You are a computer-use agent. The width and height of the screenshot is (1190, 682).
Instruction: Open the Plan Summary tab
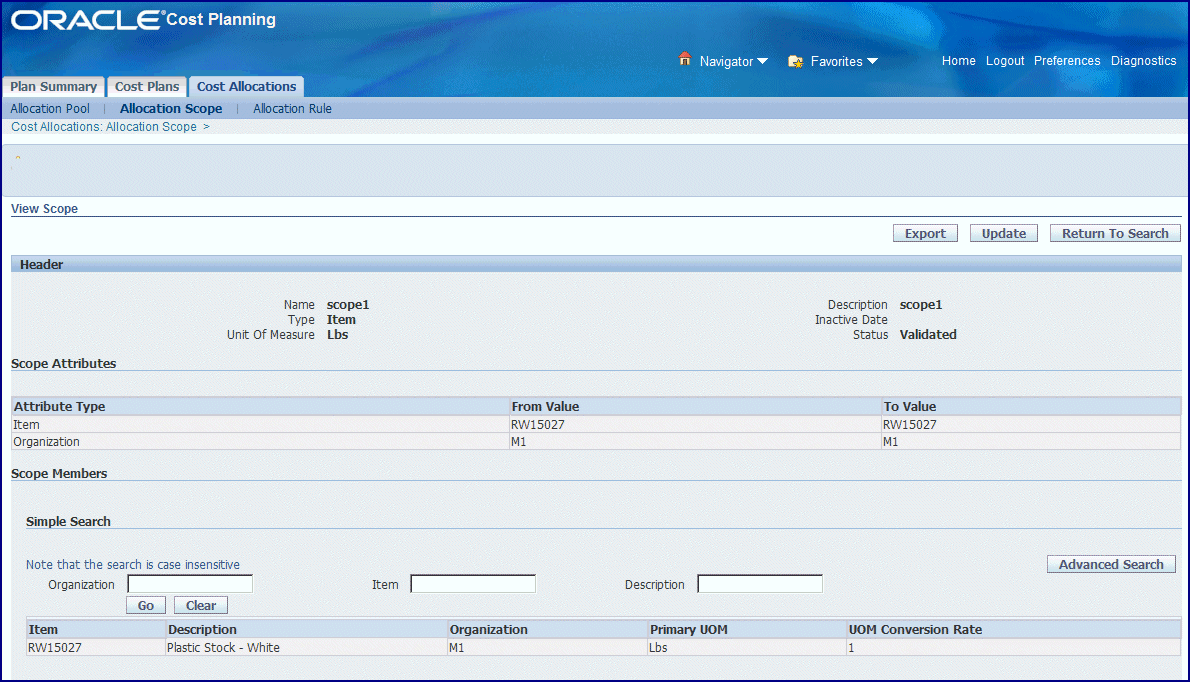coord(53,86)
